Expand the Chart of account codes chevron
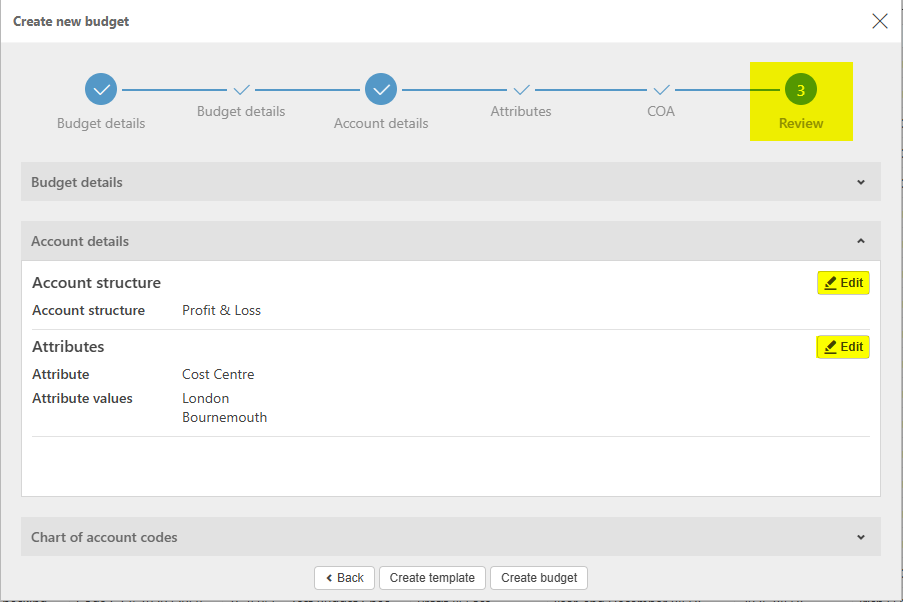Viewport: 903px width, 602px height. coord(861,537)
